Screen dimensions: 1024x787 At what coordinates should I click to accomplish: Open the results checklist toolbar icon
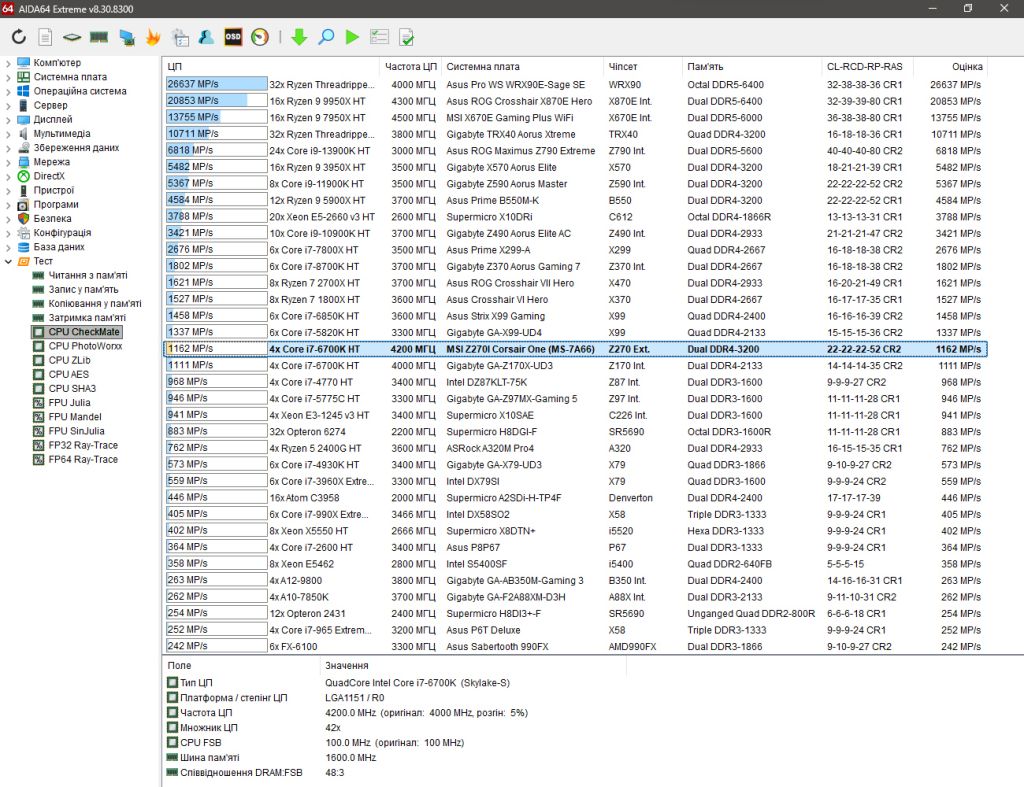pos(379,37)
